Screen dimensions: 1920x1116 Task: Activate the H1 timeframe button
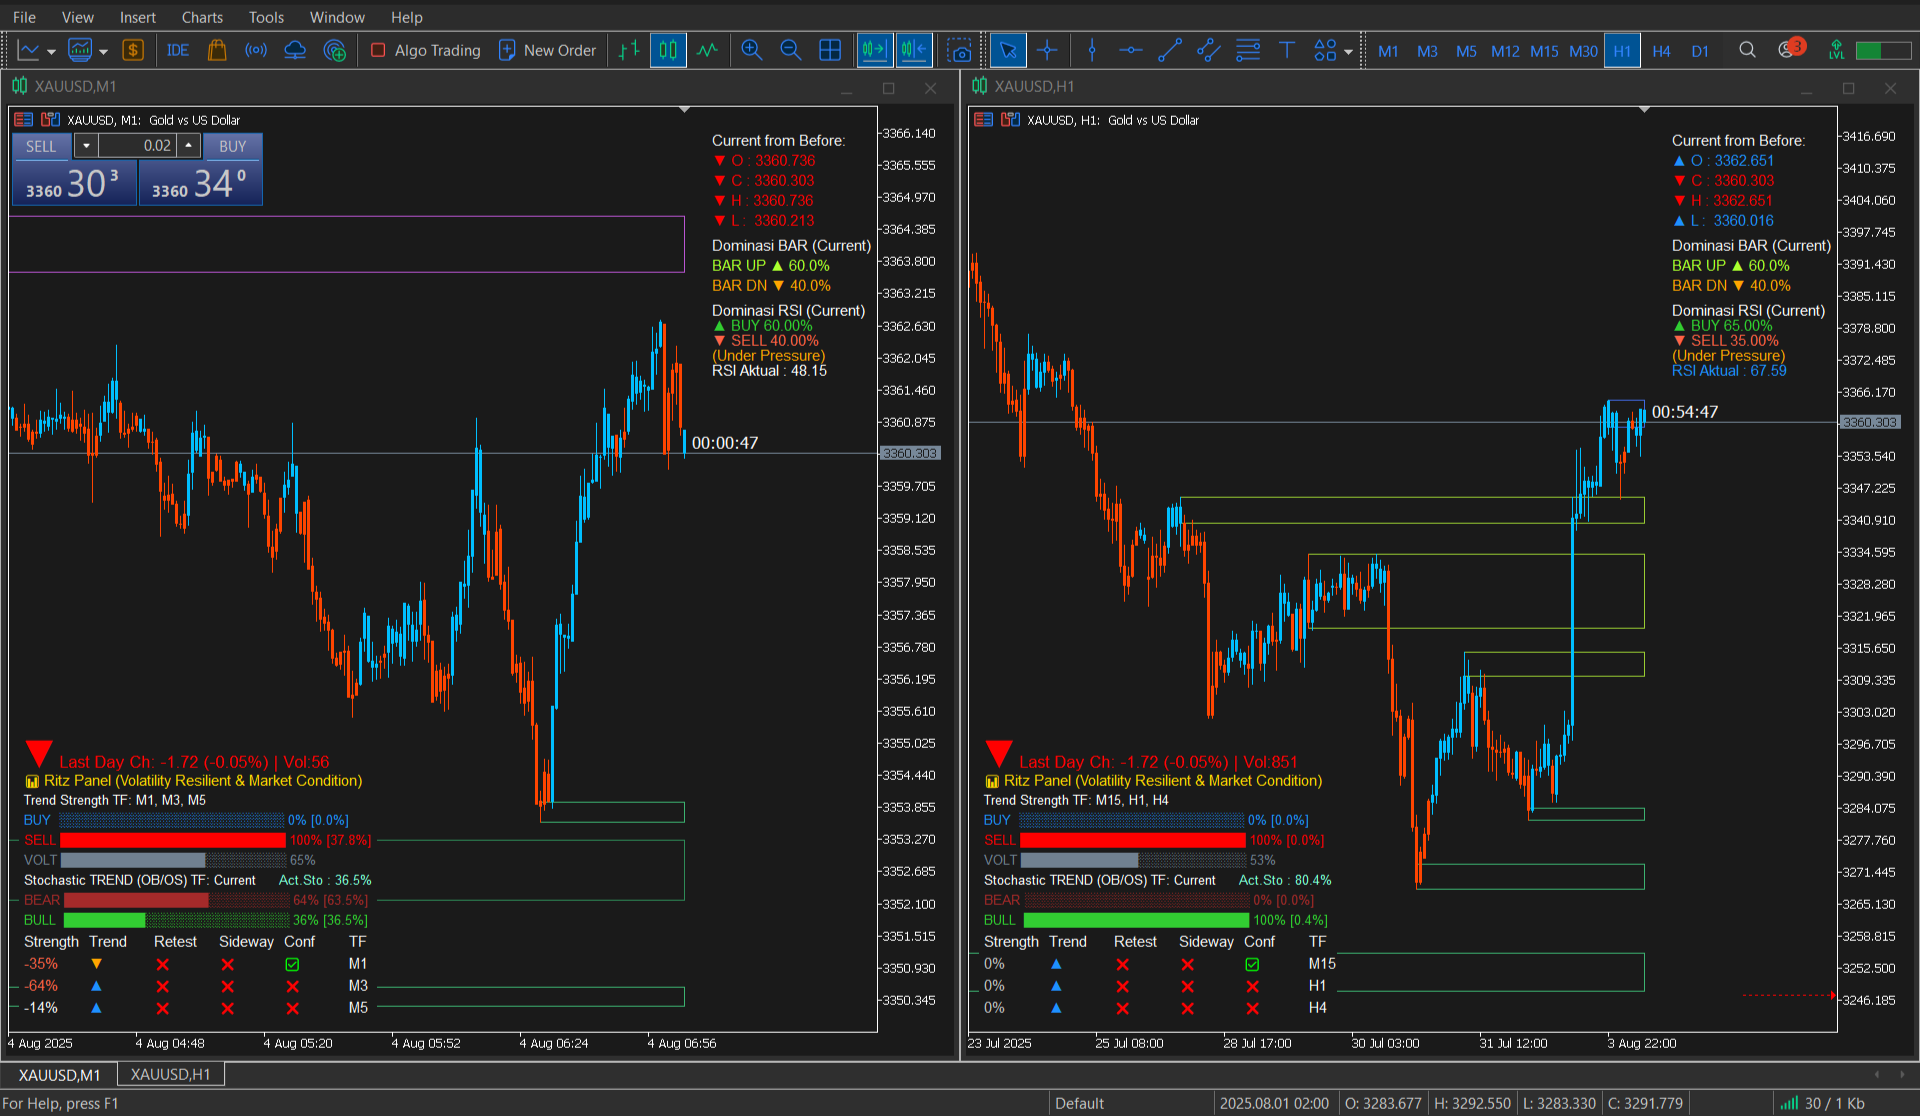(1622, 51)
